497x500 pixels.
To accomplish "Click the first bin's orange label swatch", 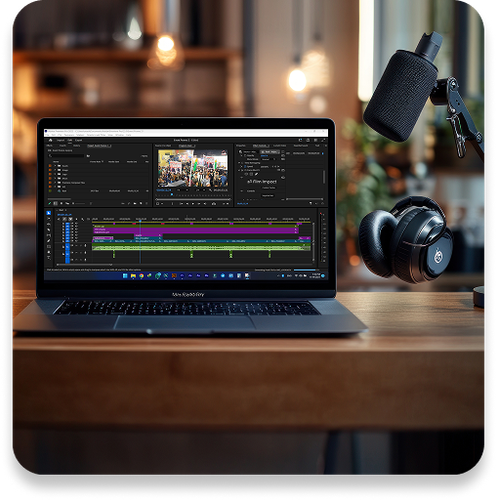I will pos(50,166).
